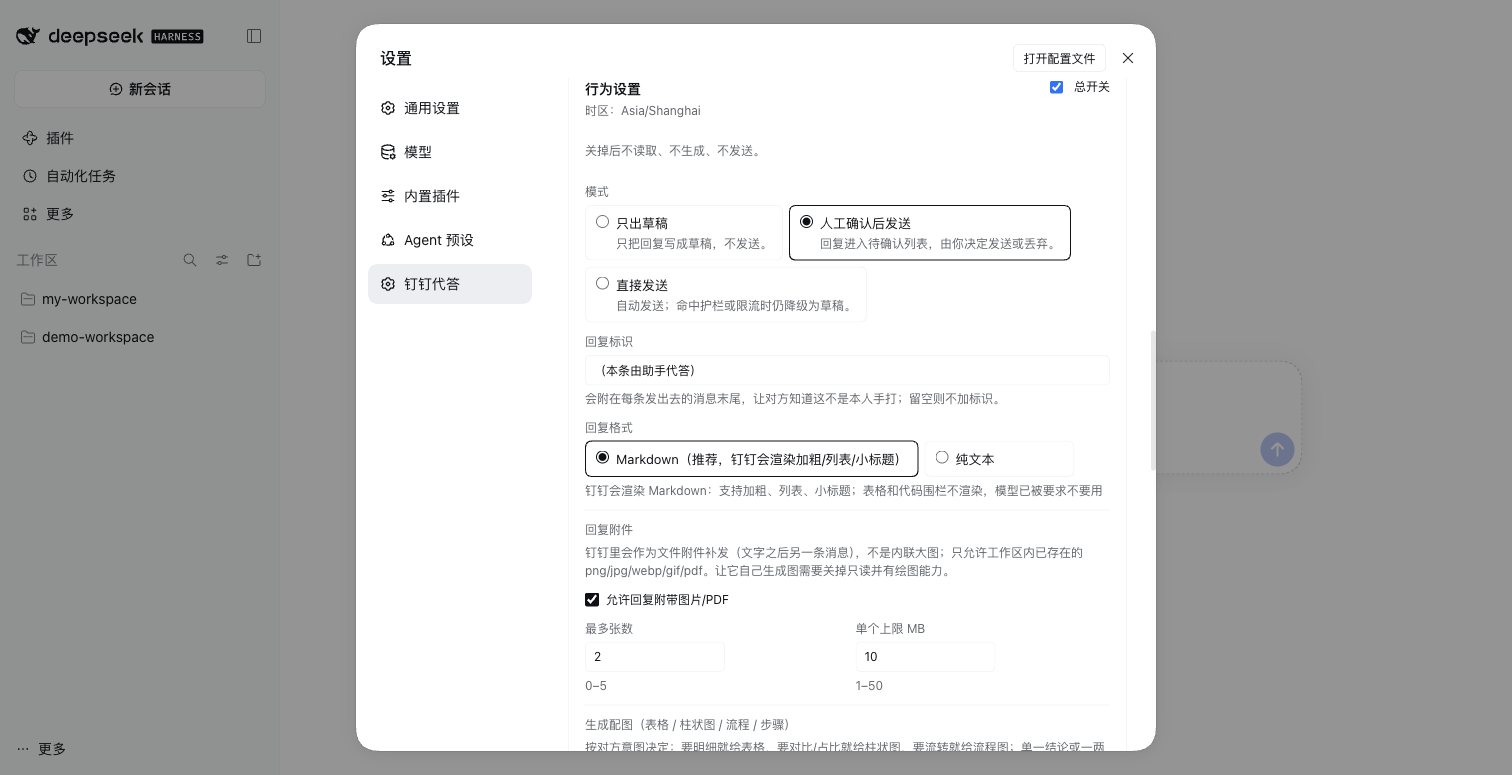Click bottom ··· 更多 item
This screenshot has width=1512, height=775.
42,749
